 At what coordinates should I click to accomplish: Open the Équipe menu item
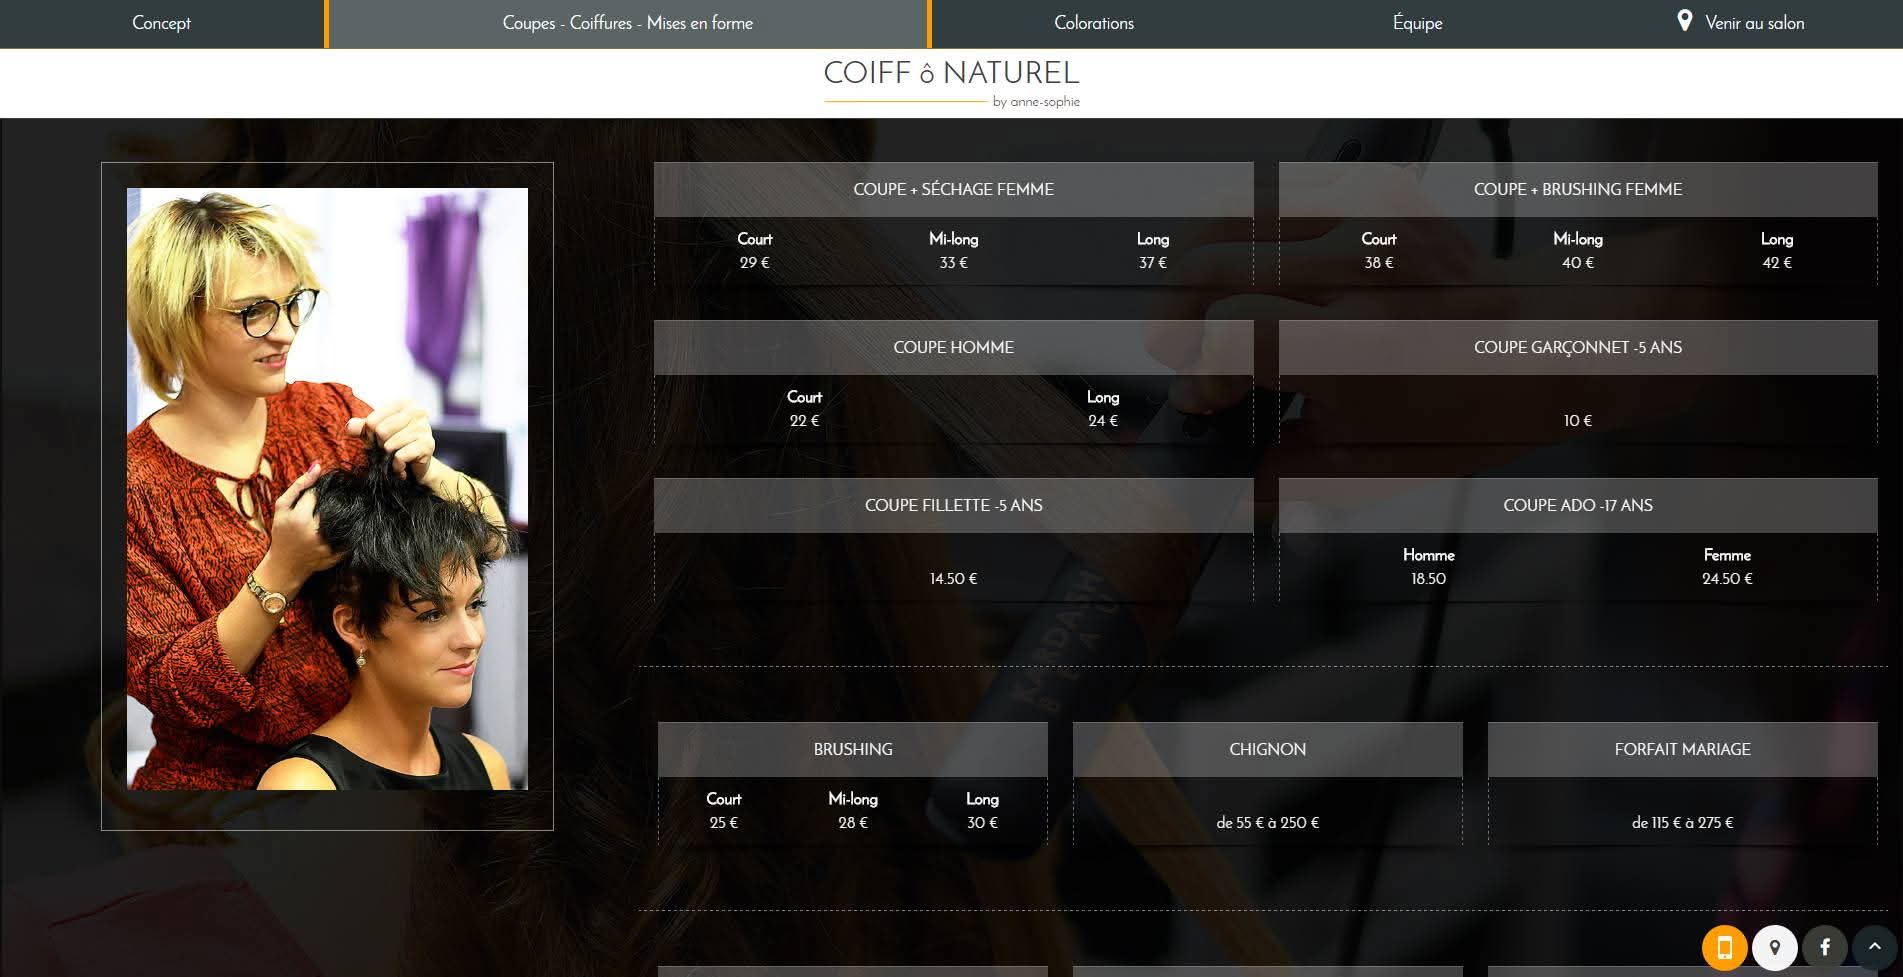tap(1417, 23)
